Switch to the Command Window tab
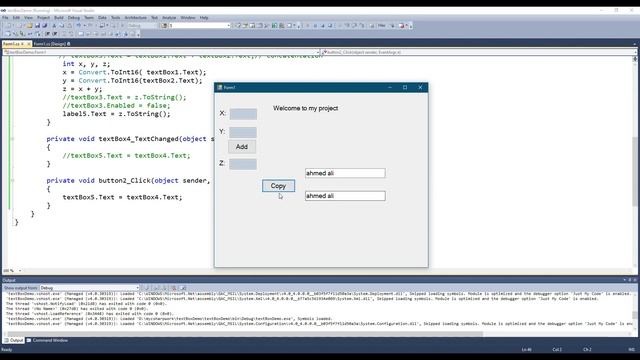The image size is (640, 360). click(47, 340)
